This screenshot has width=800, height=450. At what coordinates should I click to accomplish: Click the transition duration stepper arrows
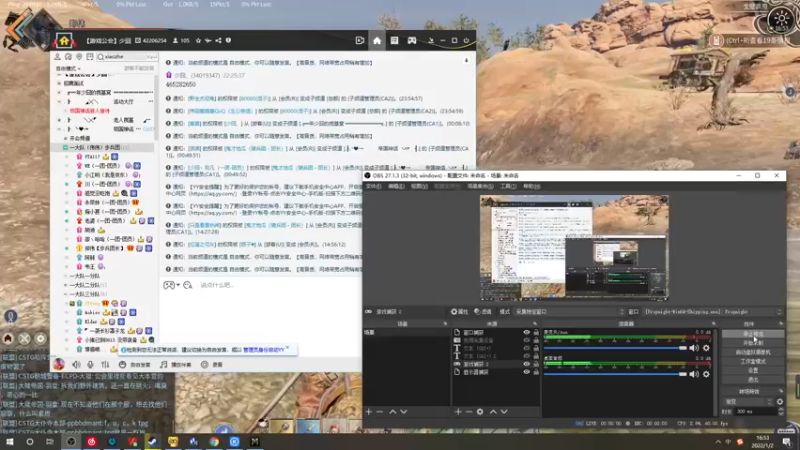point(780,411)
